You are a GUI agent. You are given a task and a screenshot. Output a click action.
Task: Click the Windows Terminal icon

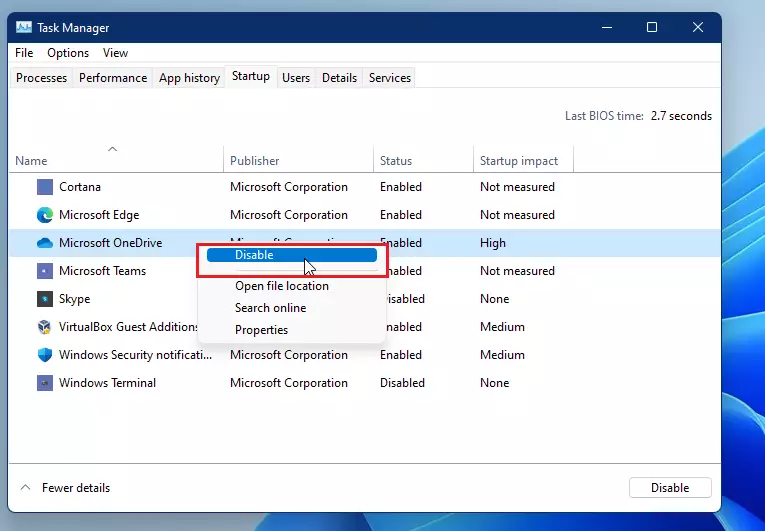tap(45, 383)
